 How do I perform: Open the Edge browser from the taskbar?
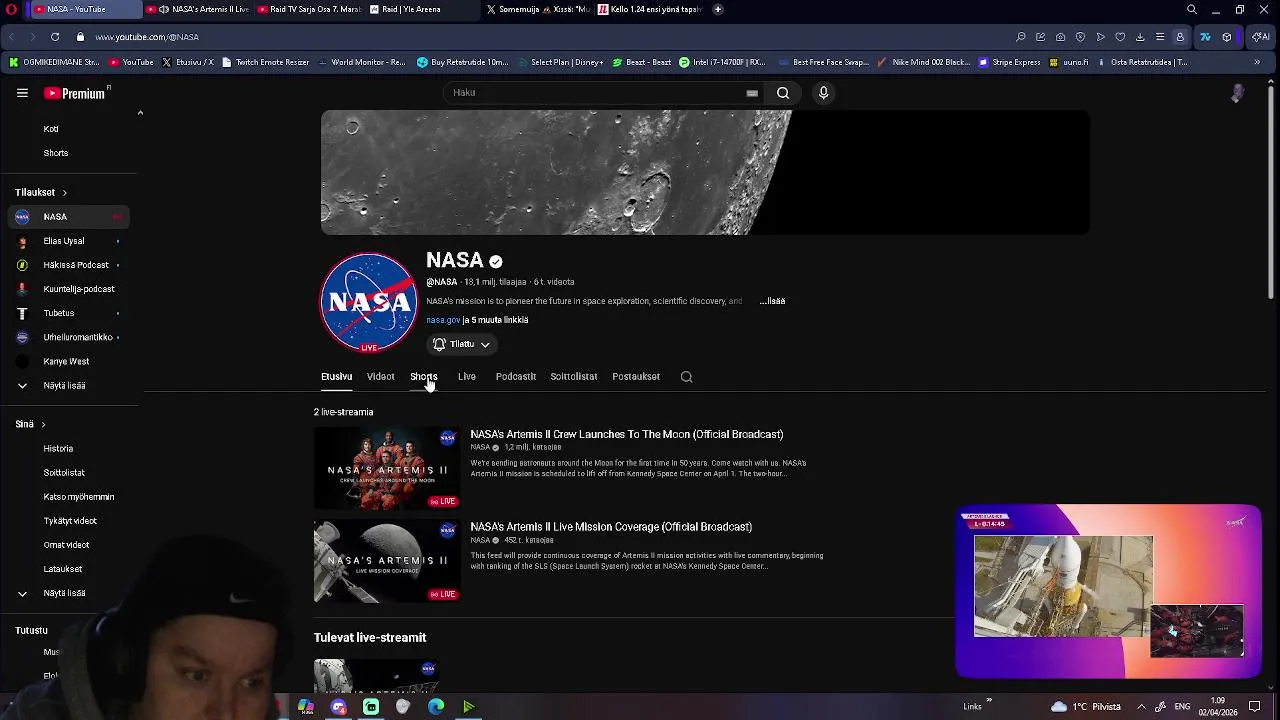click(436, 707)
